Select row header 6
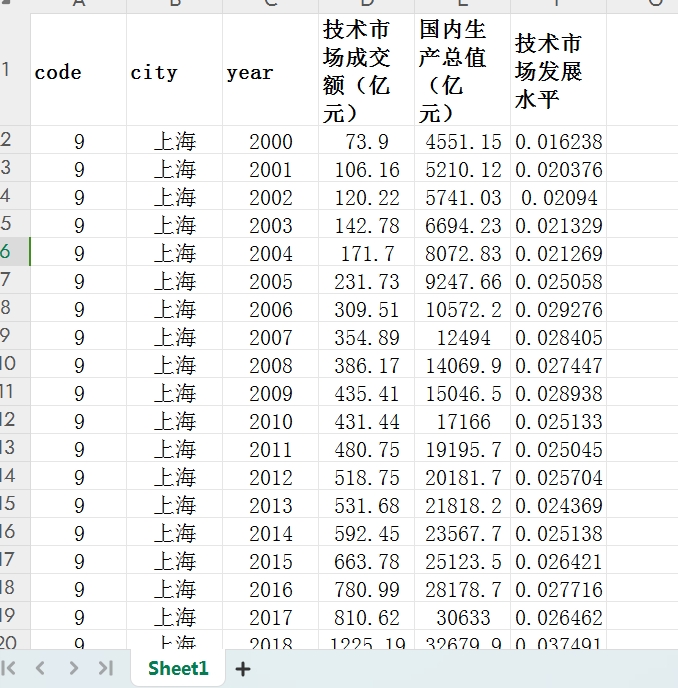The image size is (678, 688). click(15, 251)
